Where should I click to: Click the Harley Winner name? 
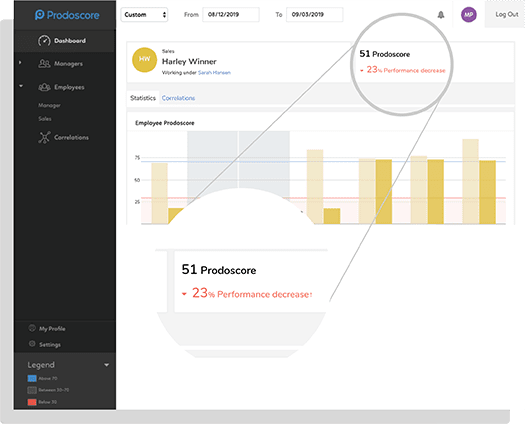pyautogui.click(x=189, y=62)
